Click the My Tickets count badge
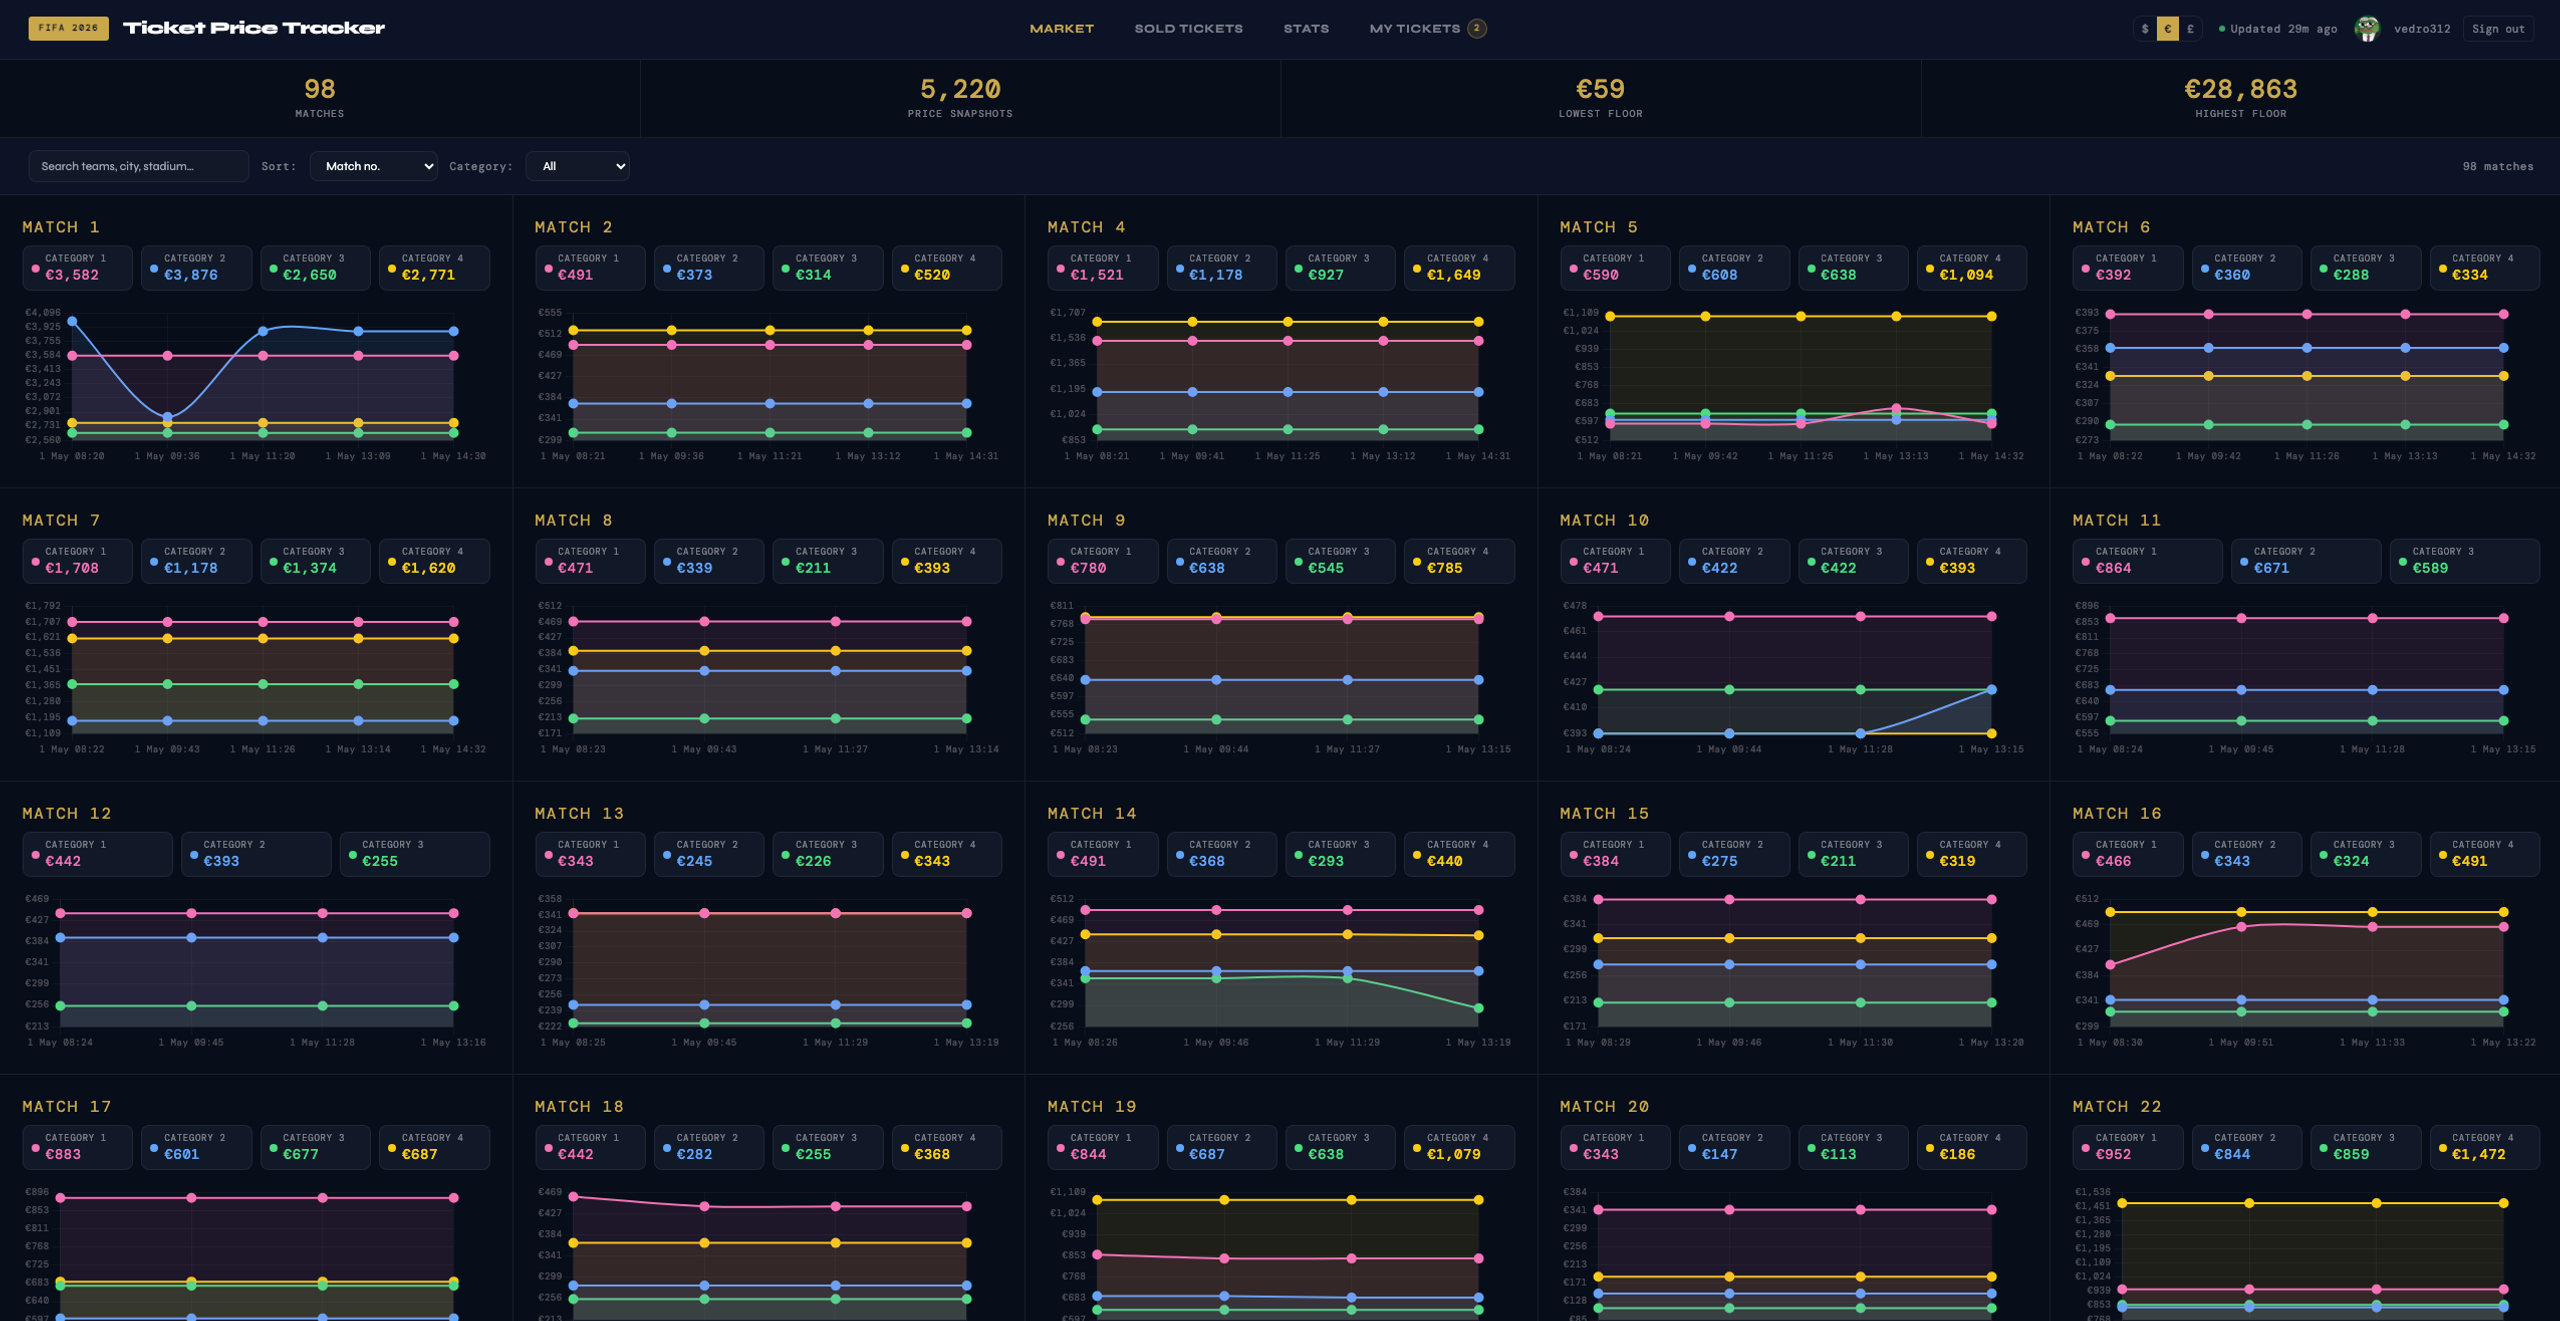Viewport: 2560px width, 1321px height. [1476, 28]
